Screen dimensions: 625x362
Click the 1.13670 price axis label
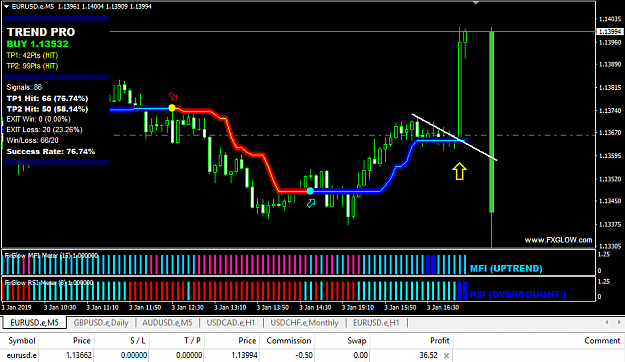coord(610,133)
